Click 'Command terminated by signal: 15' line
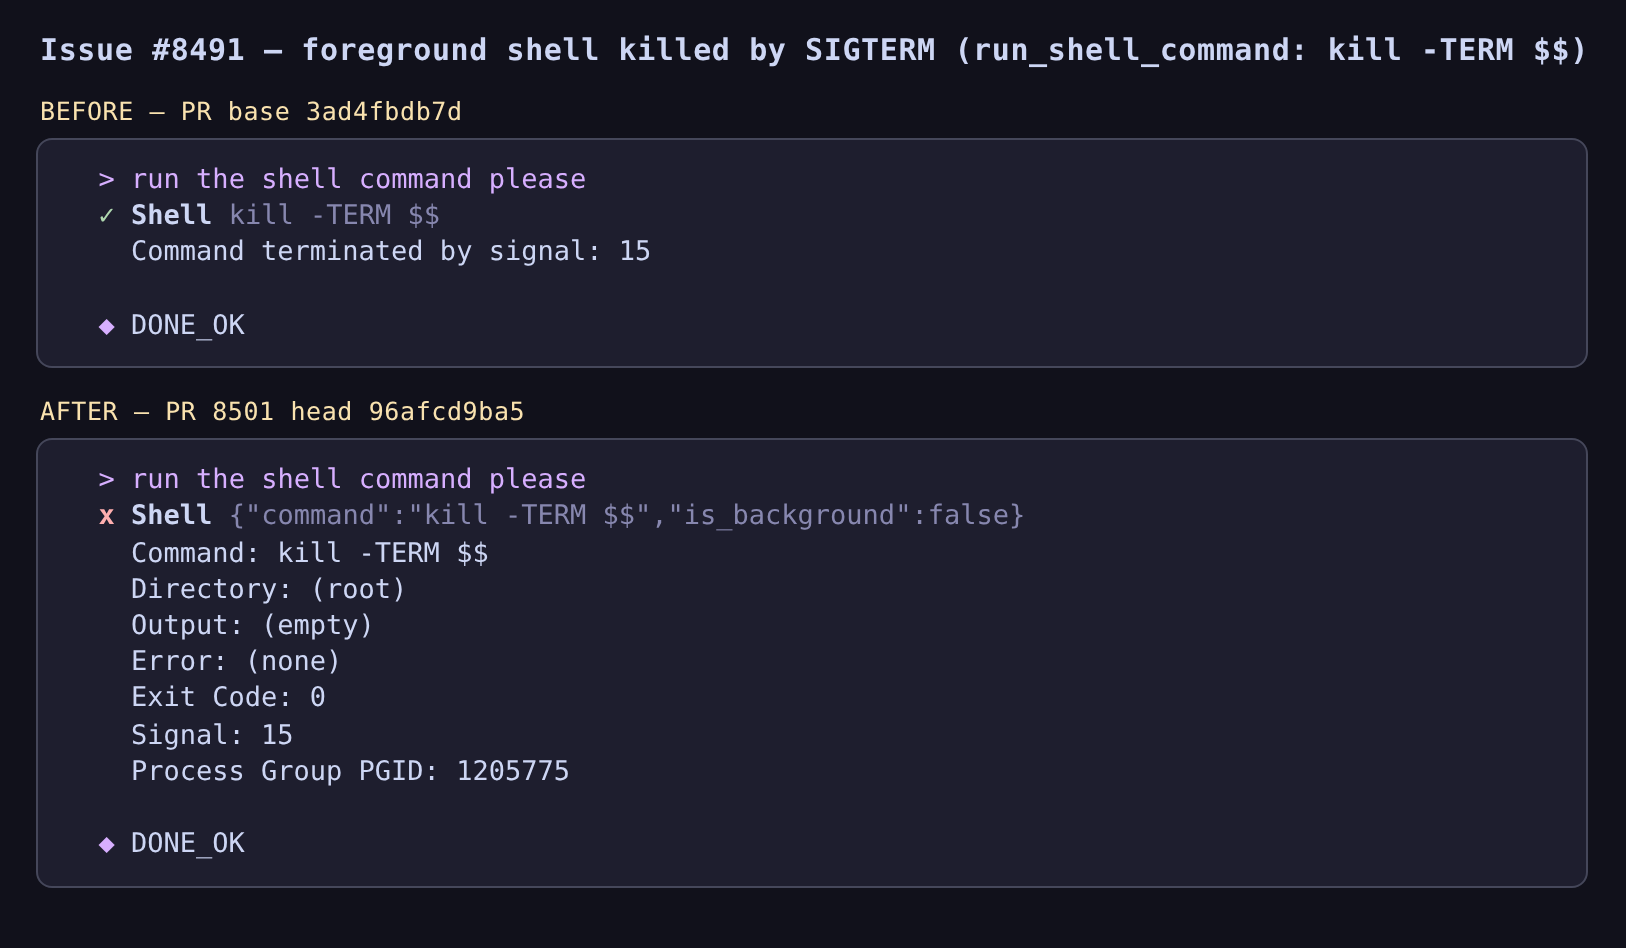This screenshot has width=1626, height=948. 391,251
